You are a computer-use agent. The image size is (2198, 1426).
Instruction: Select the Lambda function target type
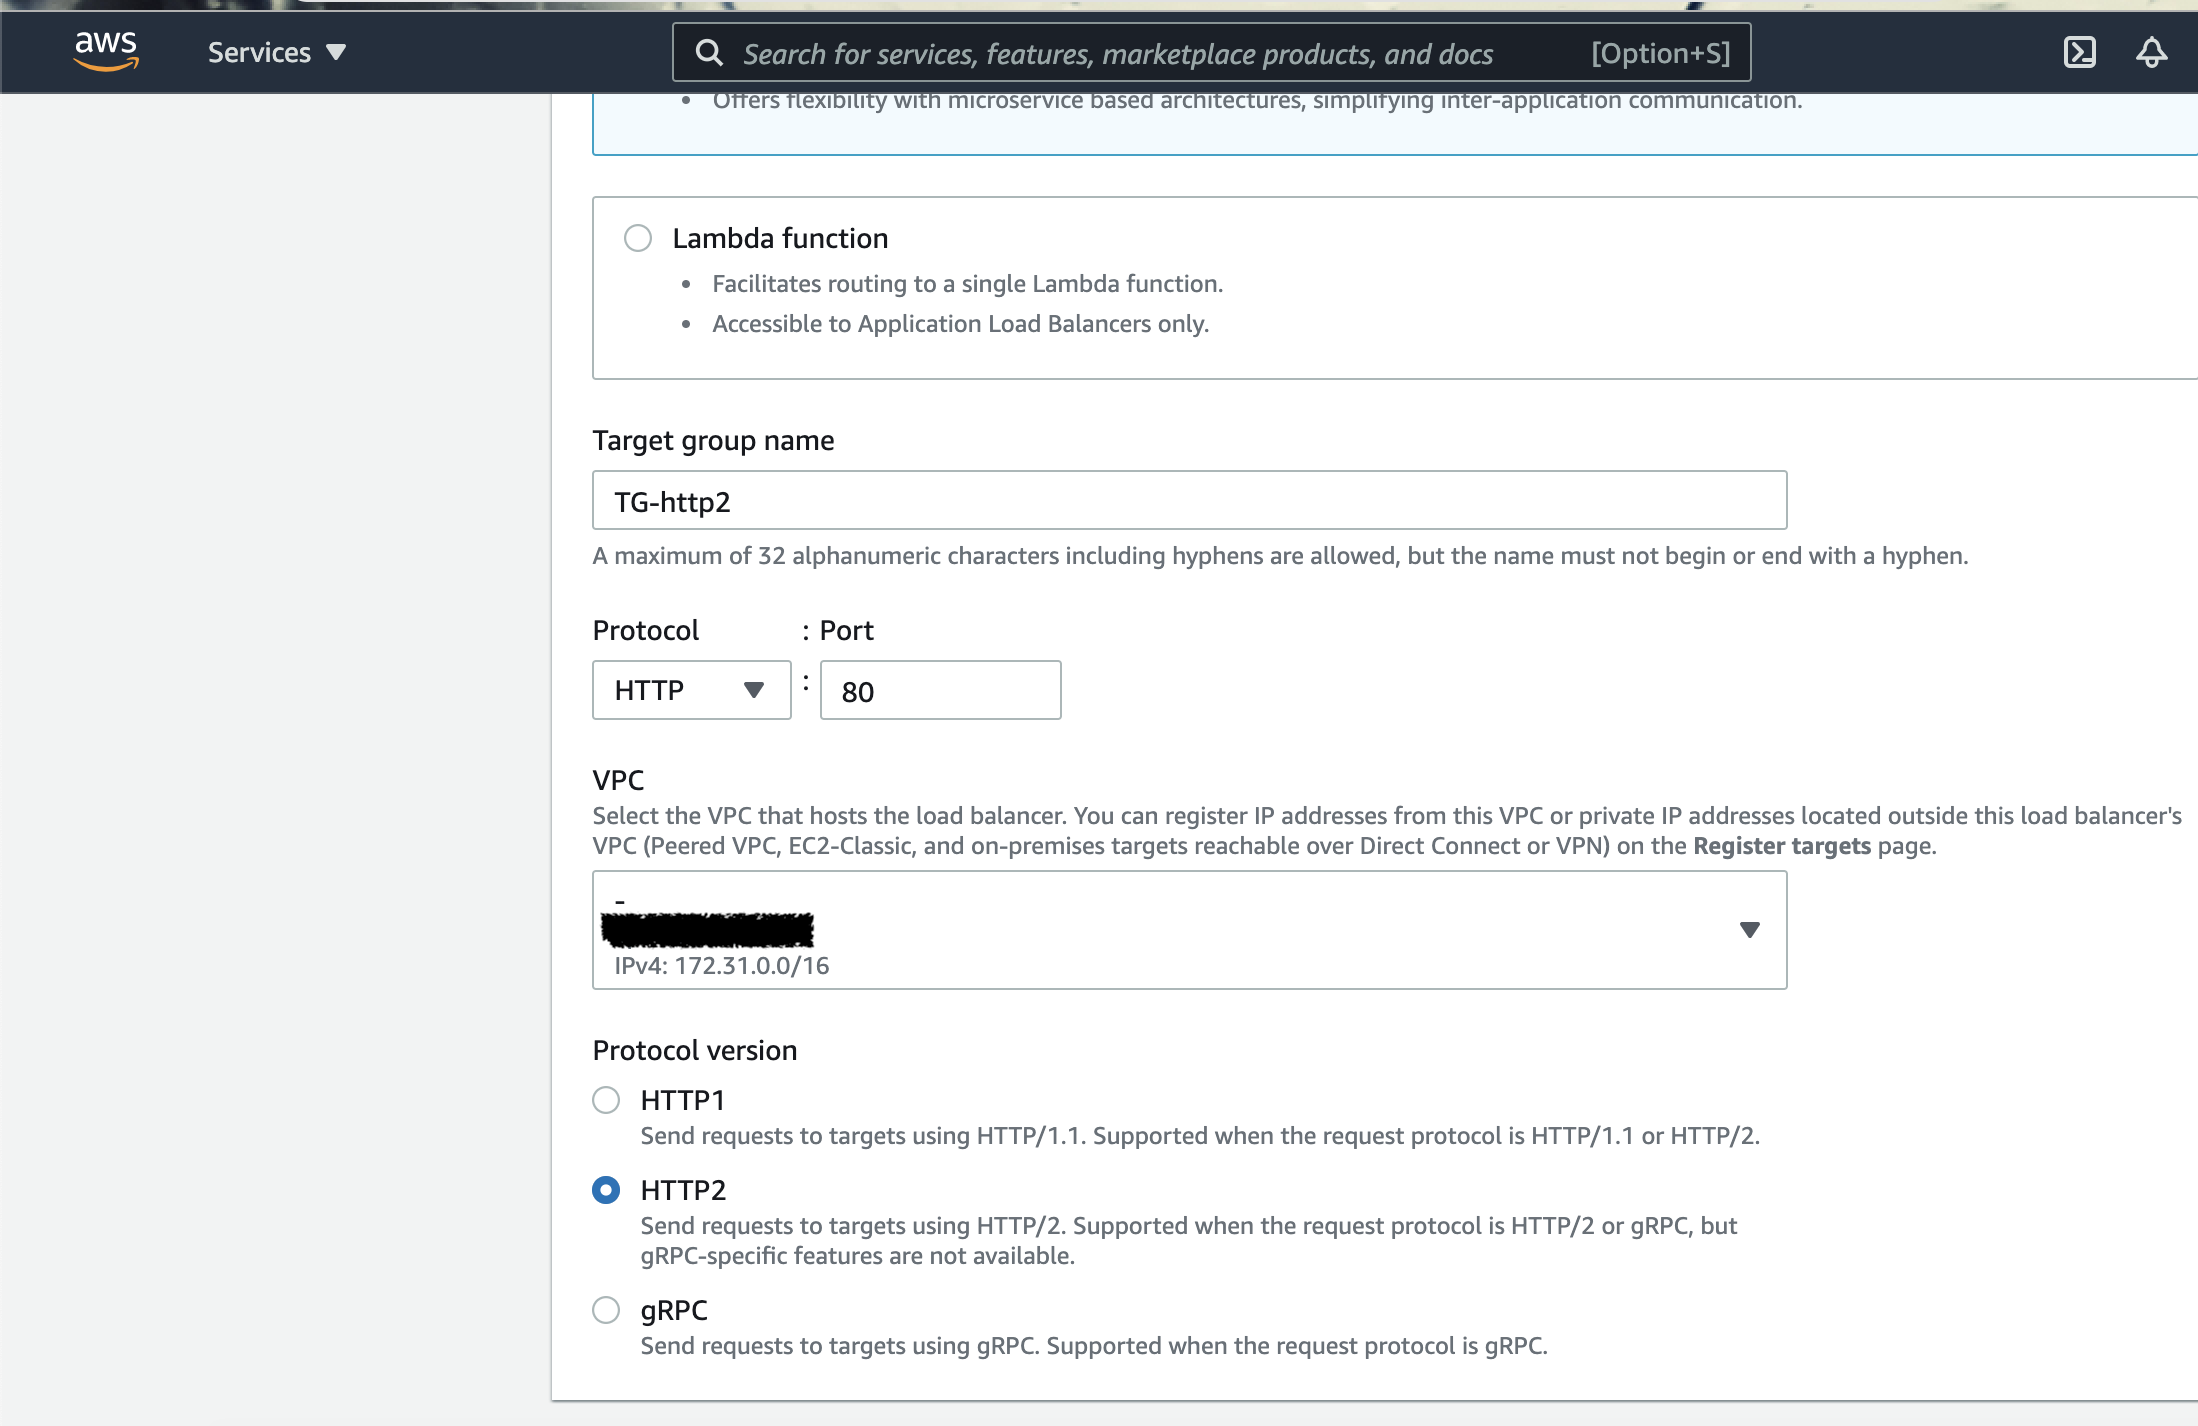[638, 238]
